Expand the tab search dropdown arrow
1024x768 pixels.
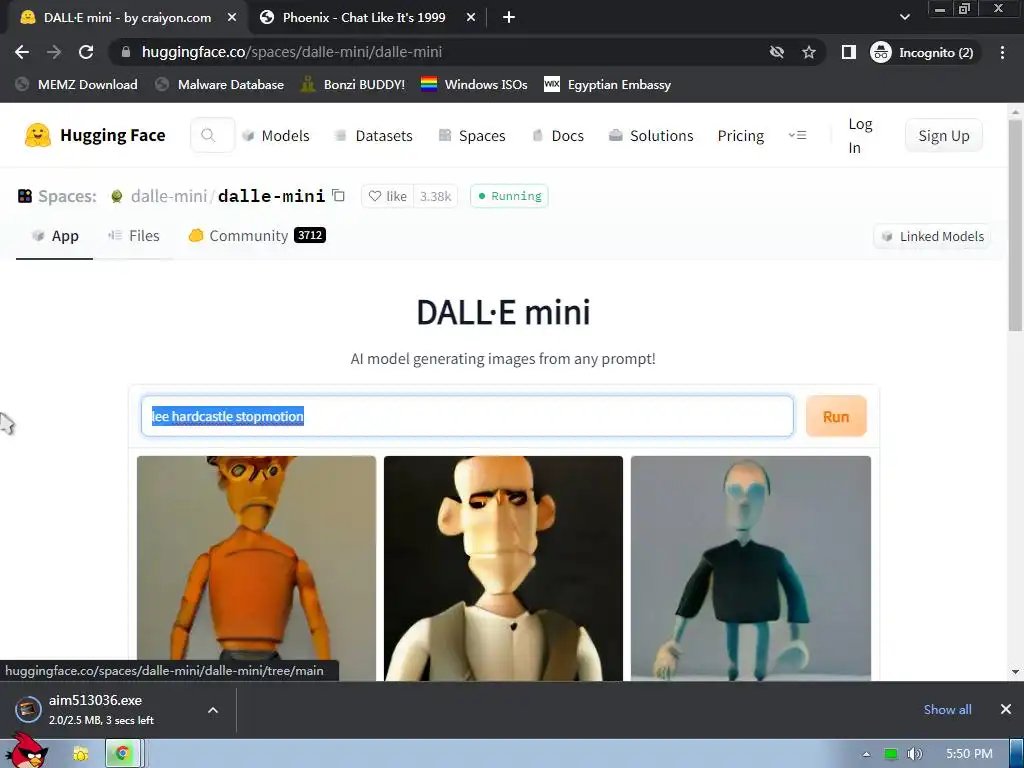[x=904, y=18]
